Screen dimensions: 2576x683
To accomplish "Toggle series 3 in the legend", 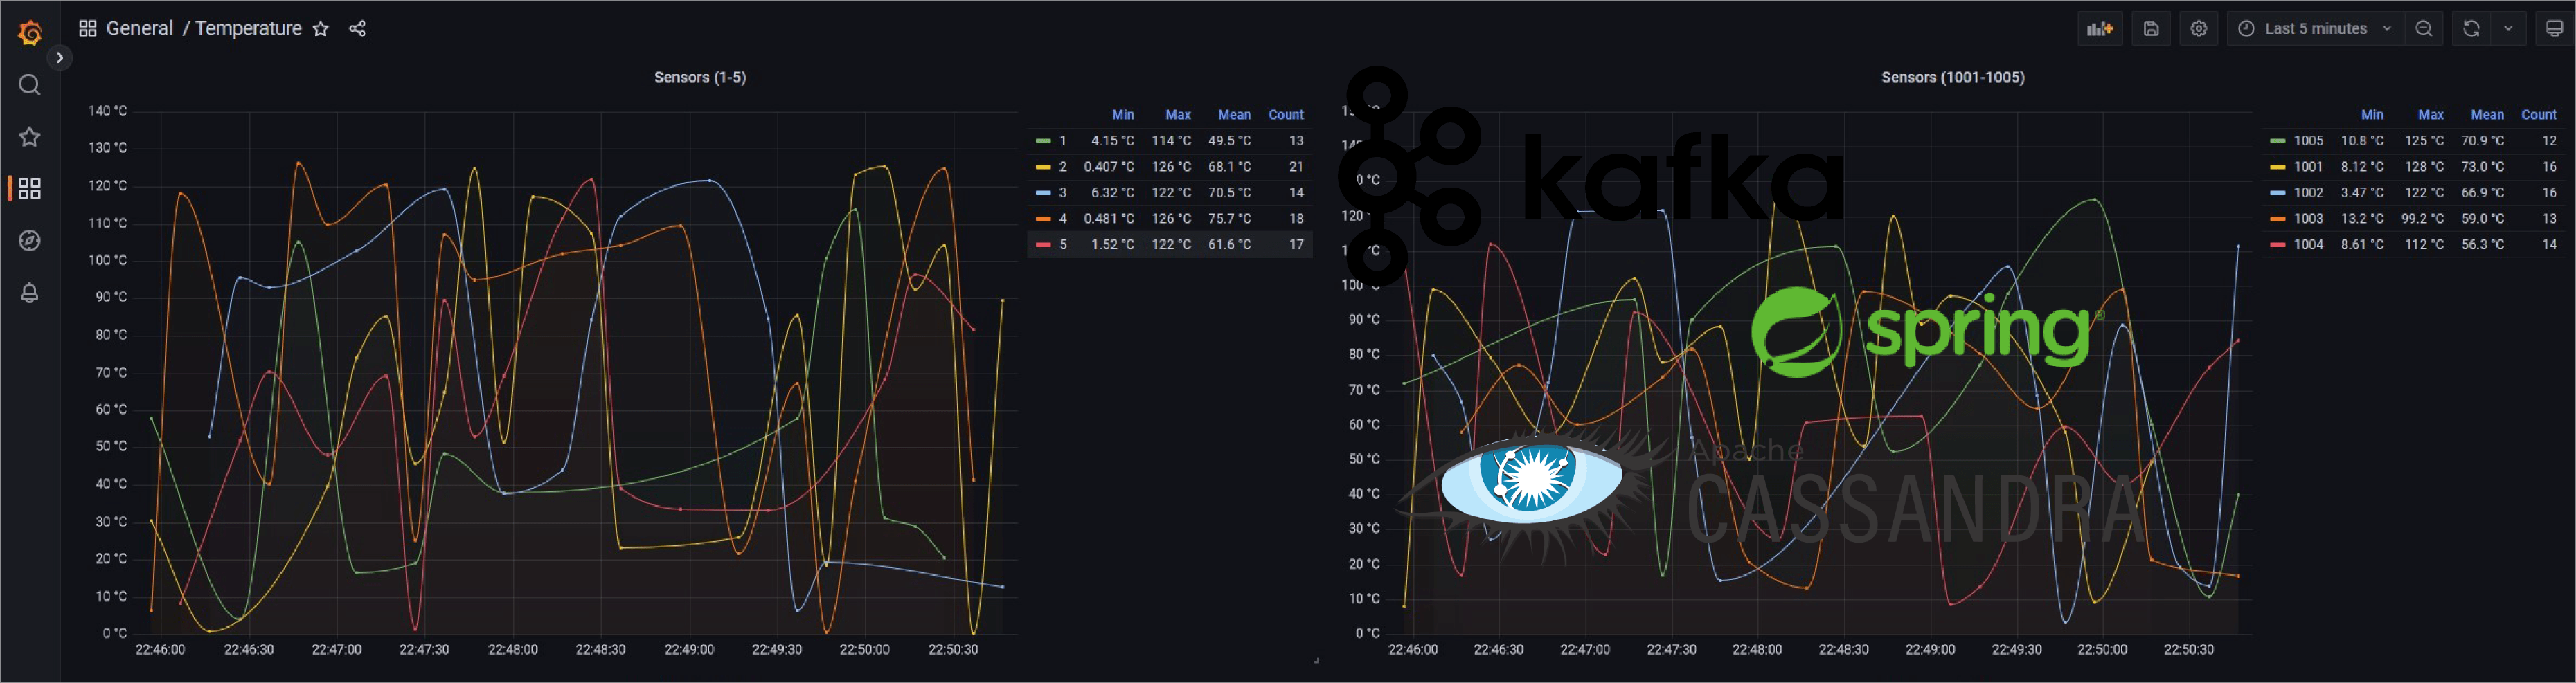I will pos(1063,193).
